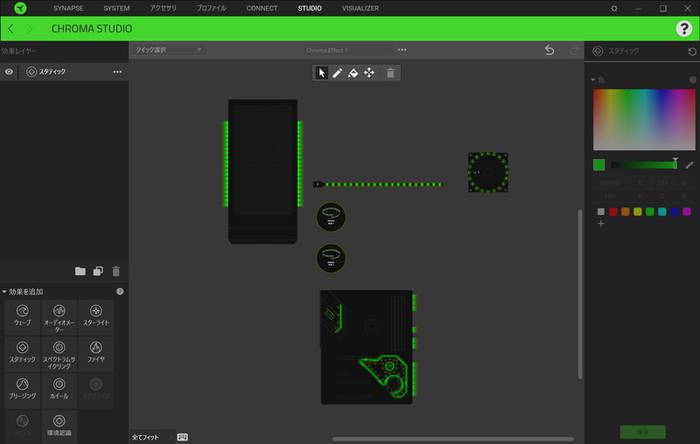Click the green save button at bottom right

[642, 432]
